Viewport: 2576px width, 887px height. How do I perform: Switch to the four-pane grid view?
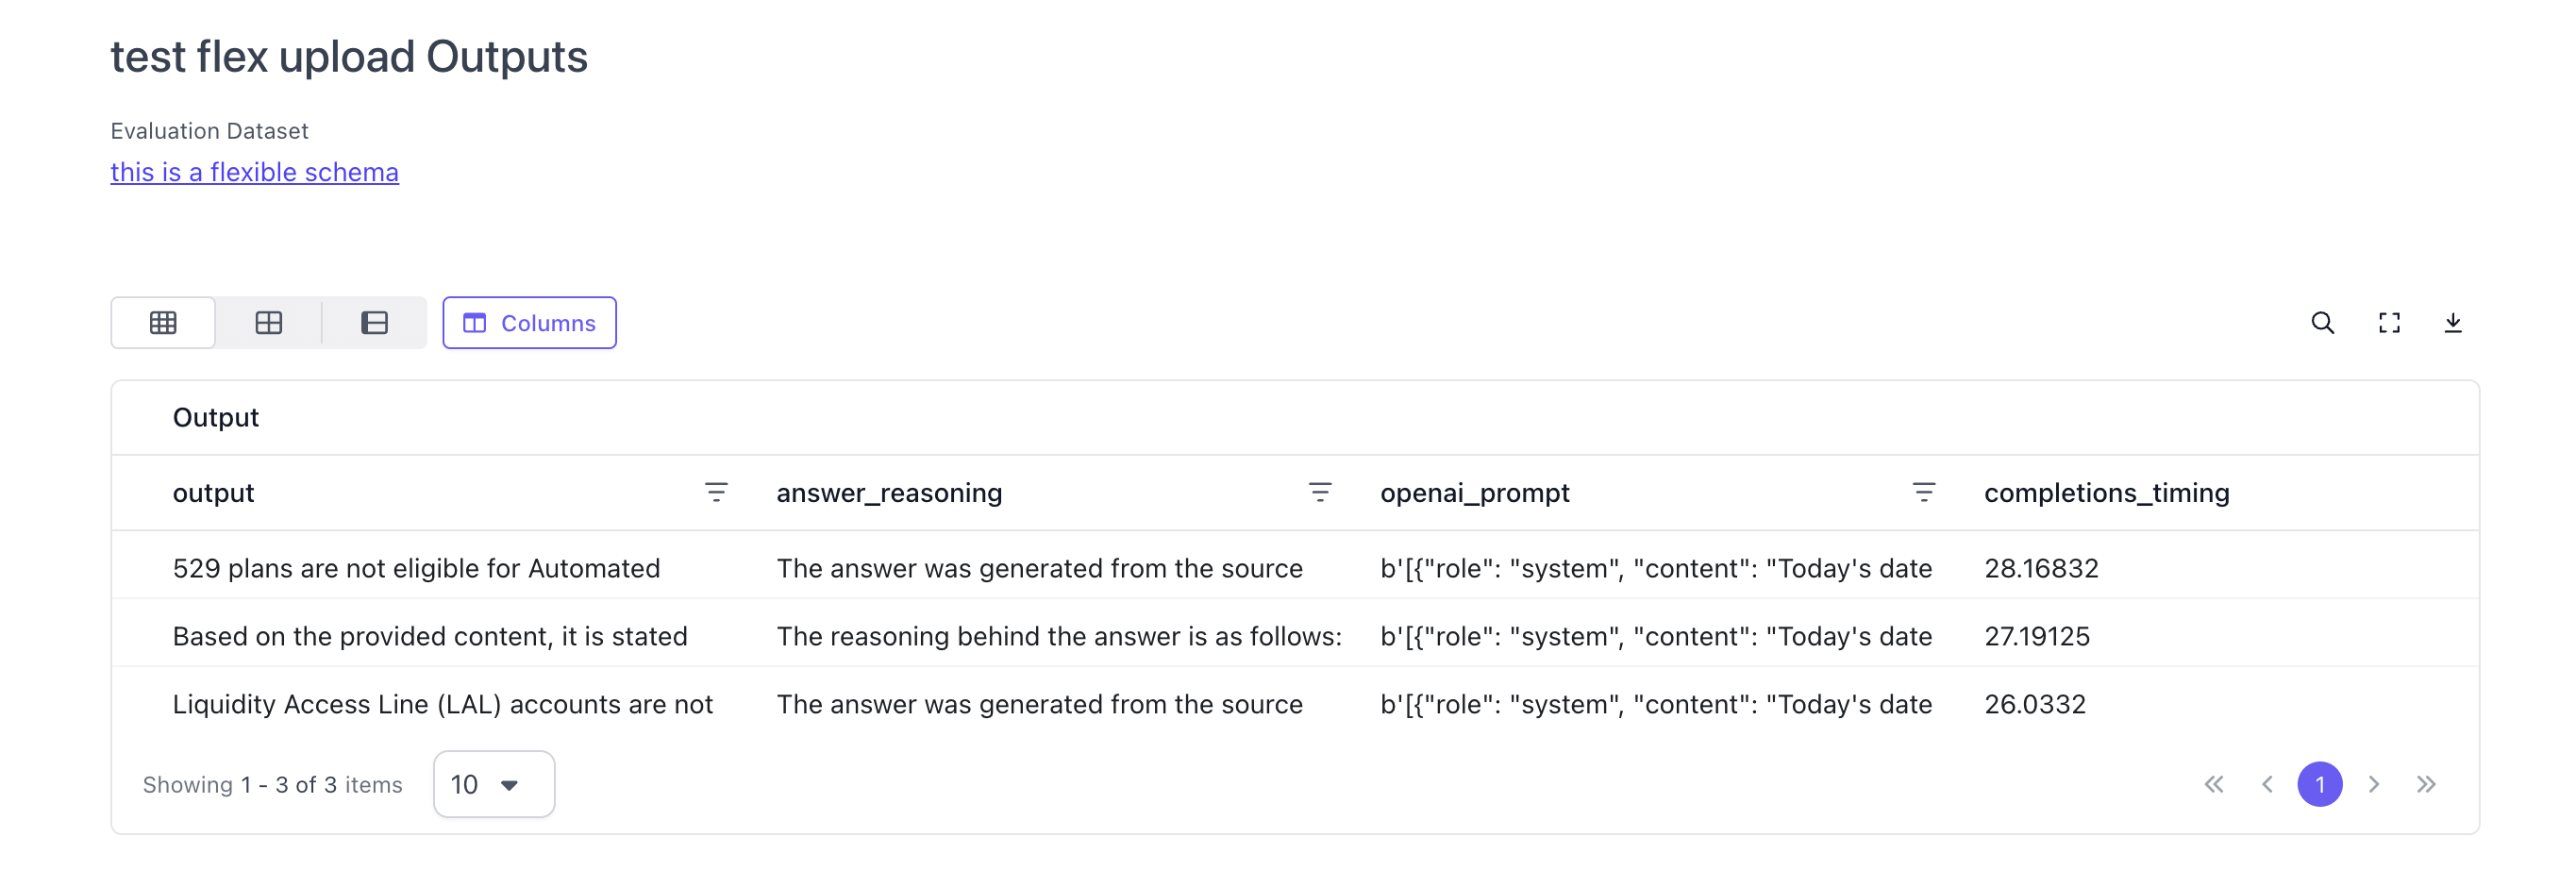269,323
